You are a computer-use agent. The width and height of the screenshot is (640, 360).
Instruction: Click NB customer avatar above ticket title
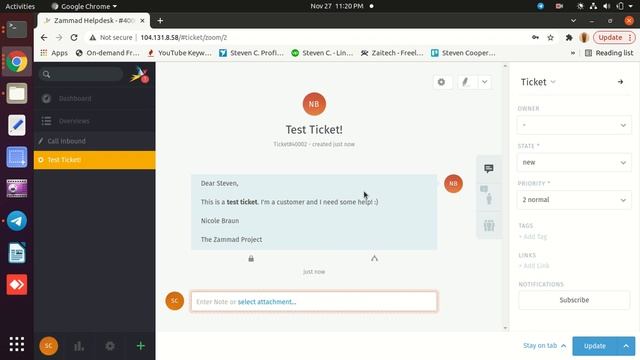pos(314,104)
